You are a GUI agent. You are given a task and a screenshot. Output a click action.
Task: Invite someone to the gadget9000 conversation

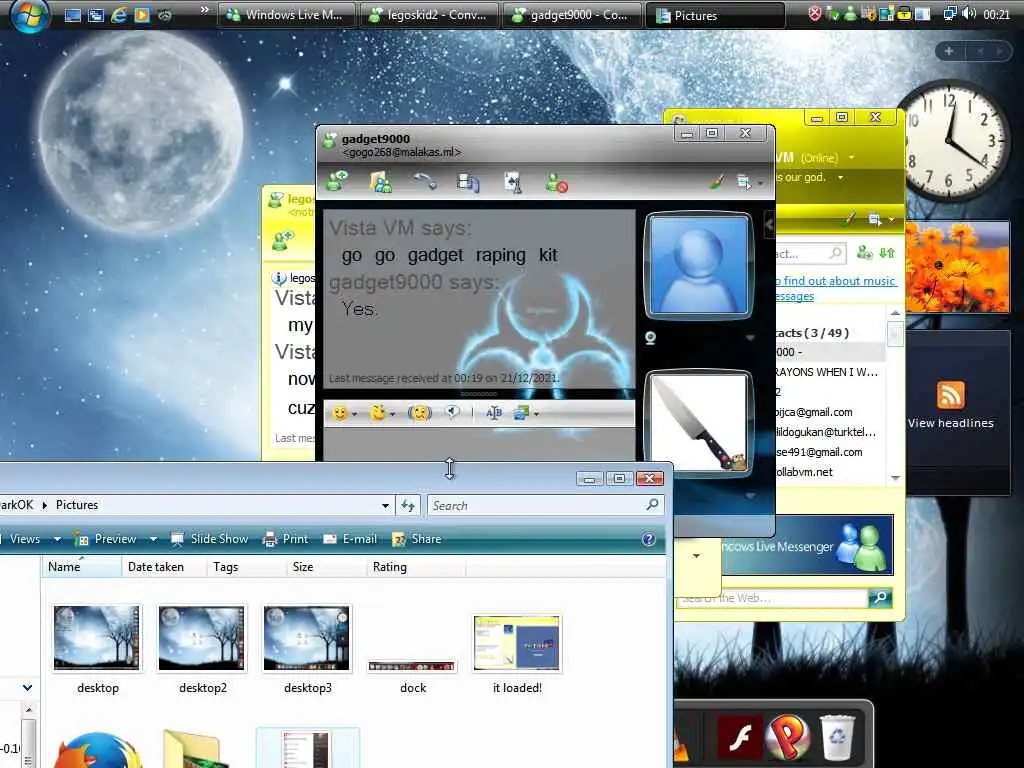tap(337, 181)
